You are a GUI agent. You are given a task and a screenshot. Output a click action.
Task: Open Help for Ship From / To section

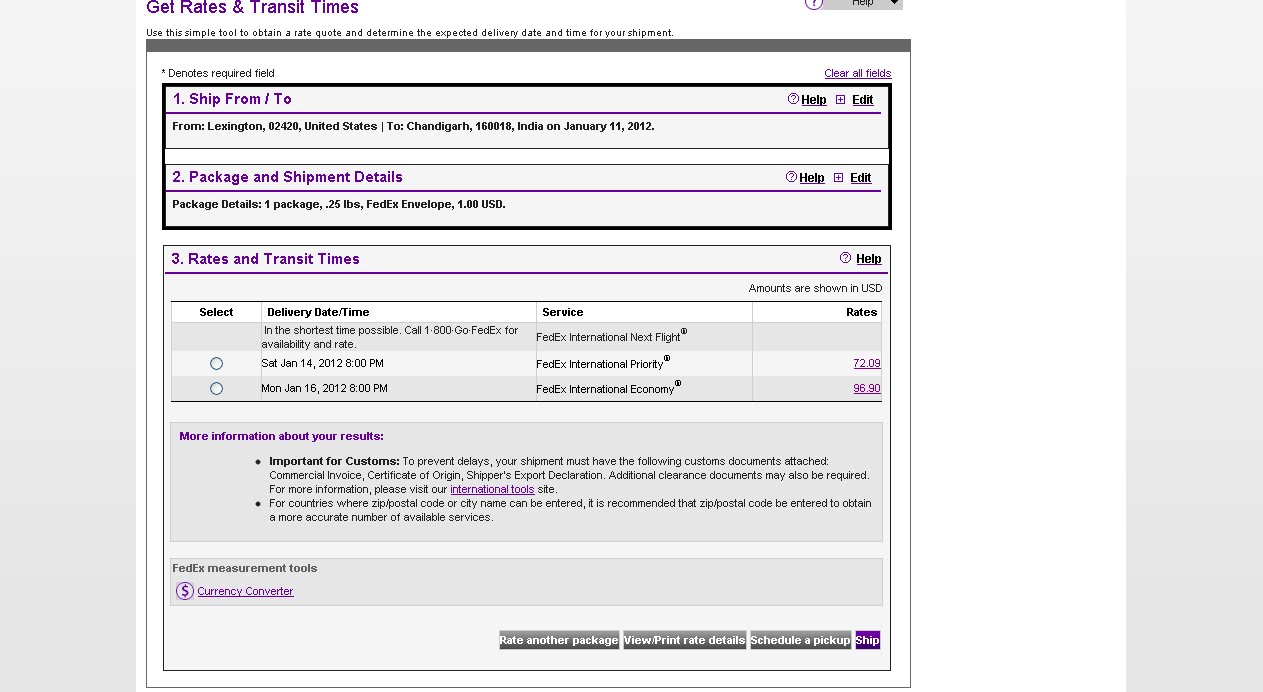coord(814,100)
